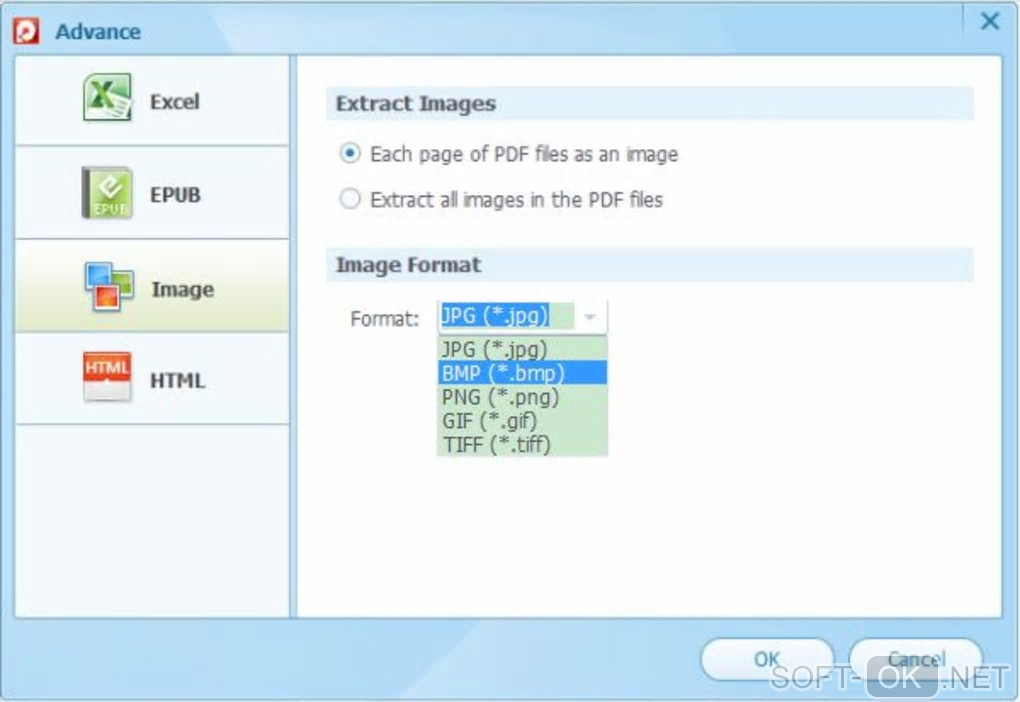Confirm settings with OK button

(767, 660)
